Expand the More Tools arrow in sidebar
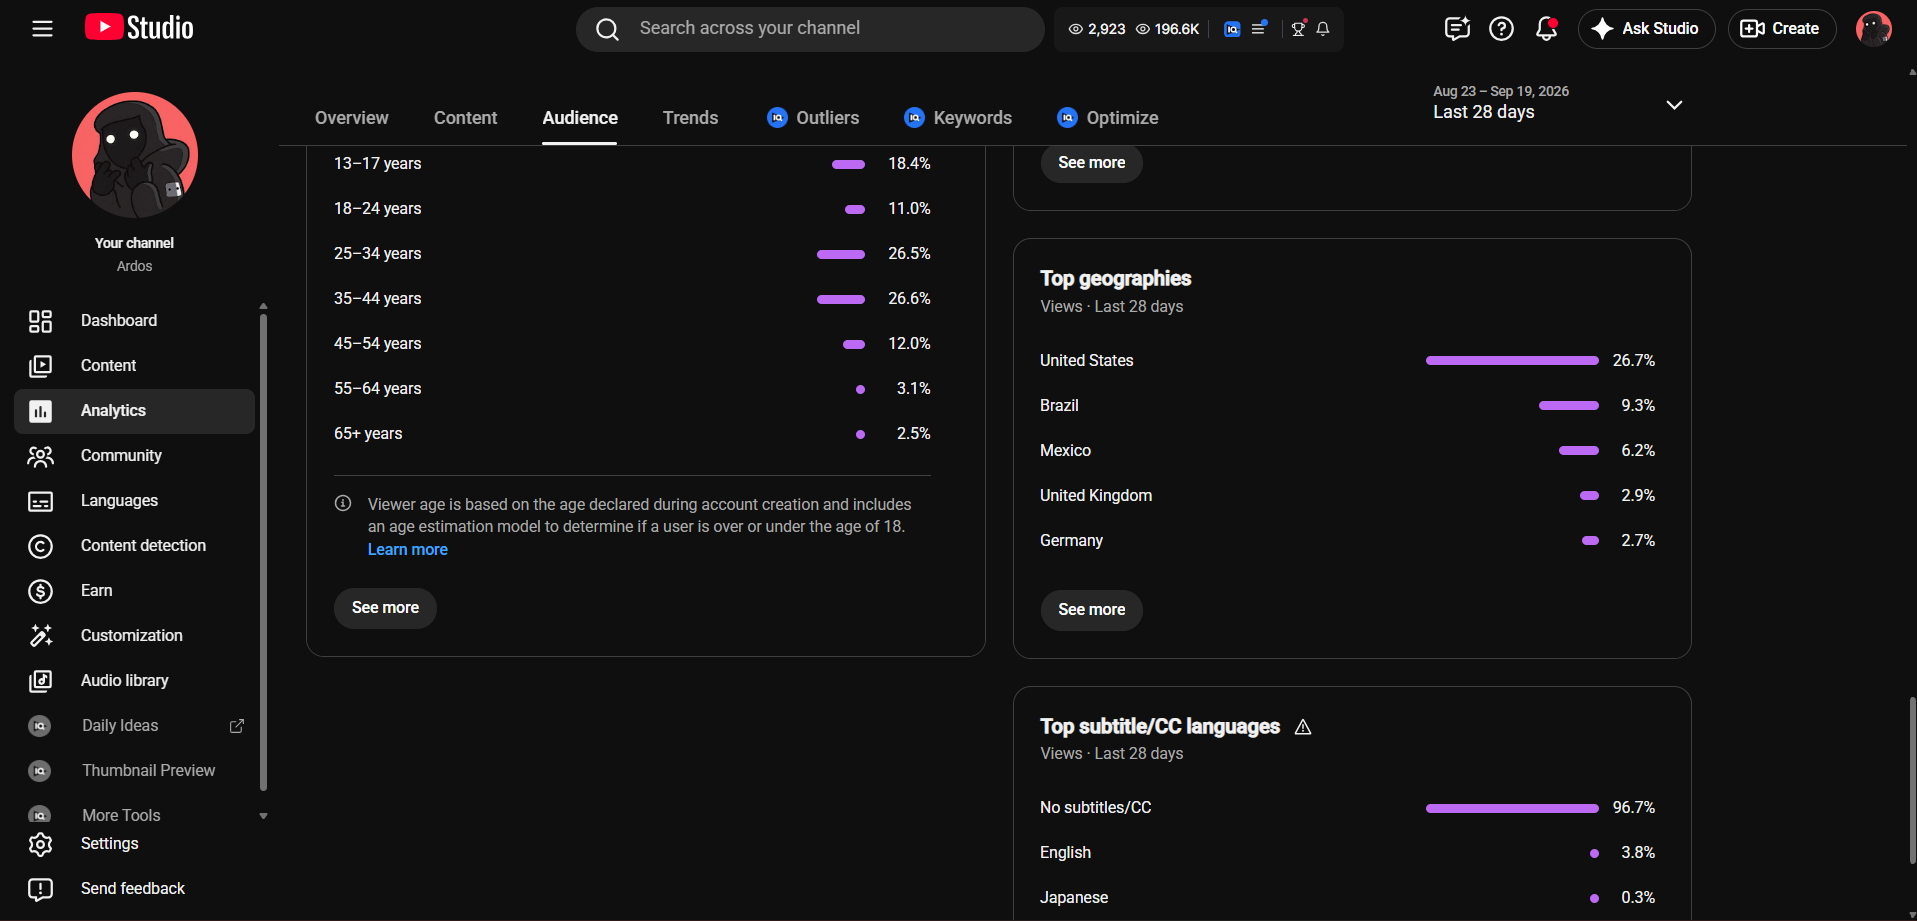This screenshot has height=921, width=1917. (264, 816)
